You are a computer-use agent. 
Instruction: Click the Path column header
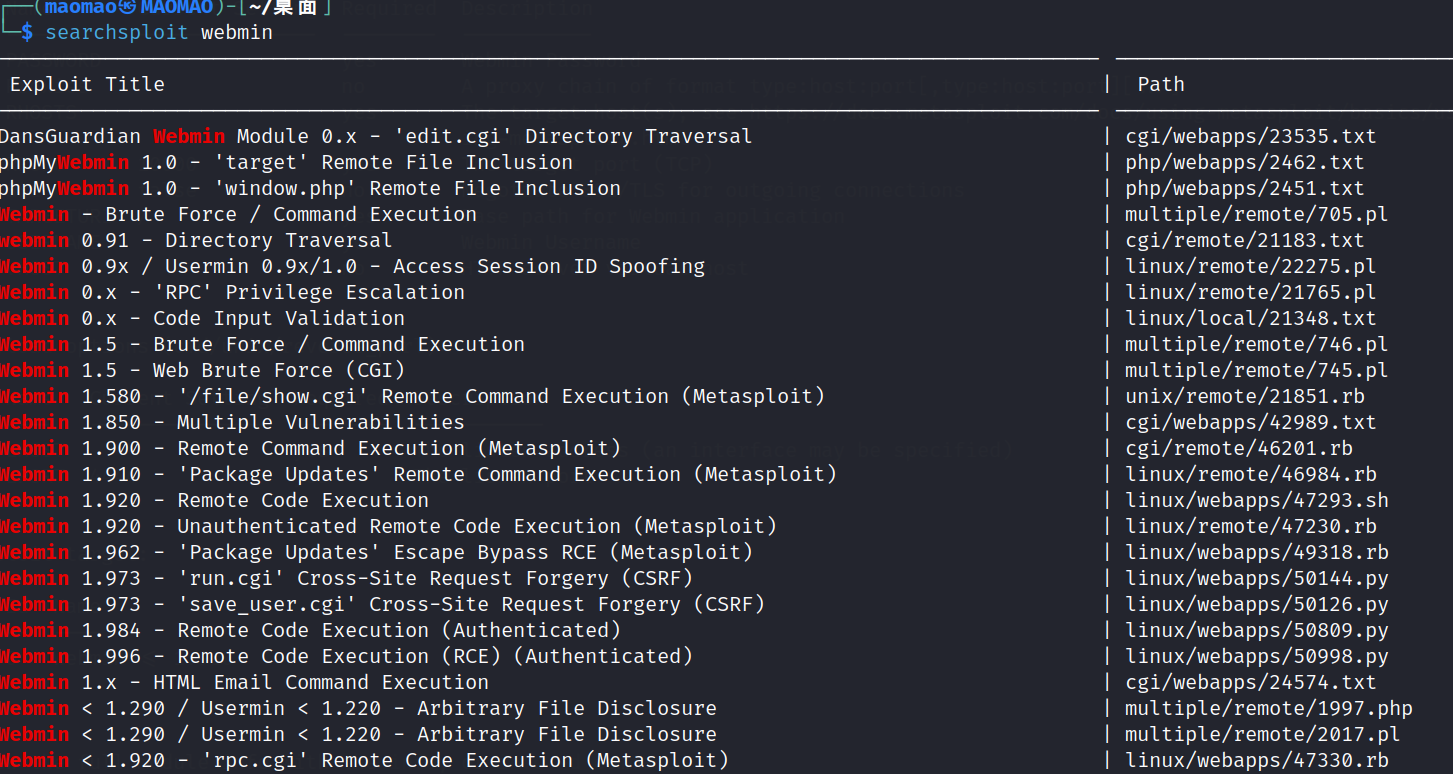(x=1161, y=85)
